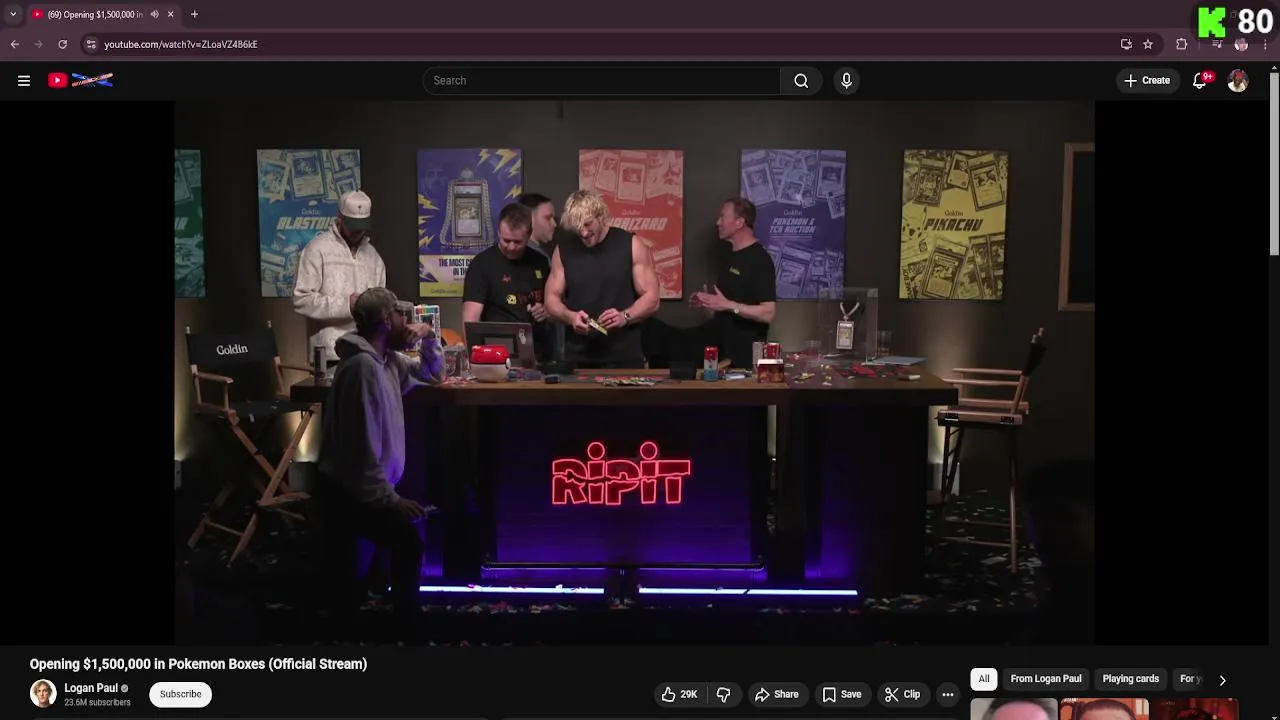1280x720 pixels.
Task: Install app icon in the address bar
Action: 1126,44
